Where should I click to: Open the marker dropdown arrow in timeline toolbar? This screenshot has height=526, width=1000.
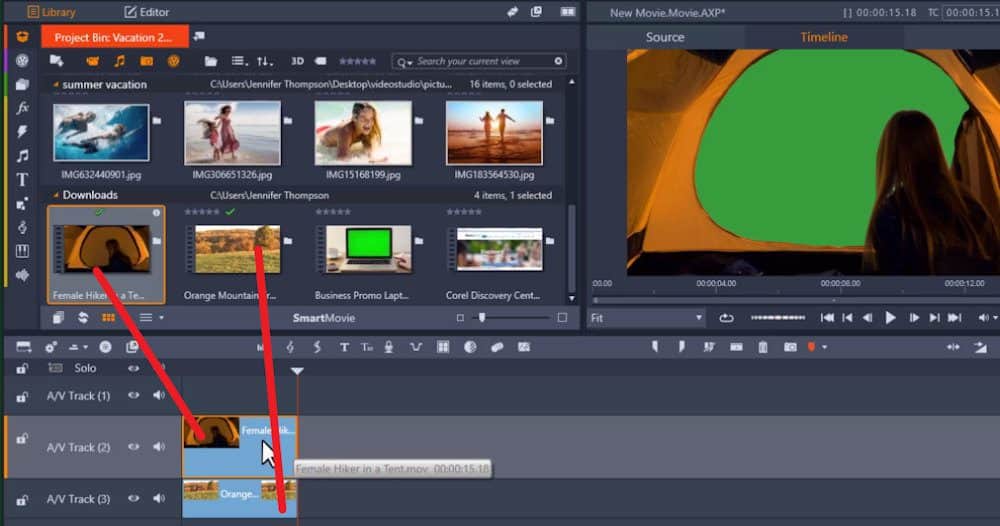[x=825, y=347]
